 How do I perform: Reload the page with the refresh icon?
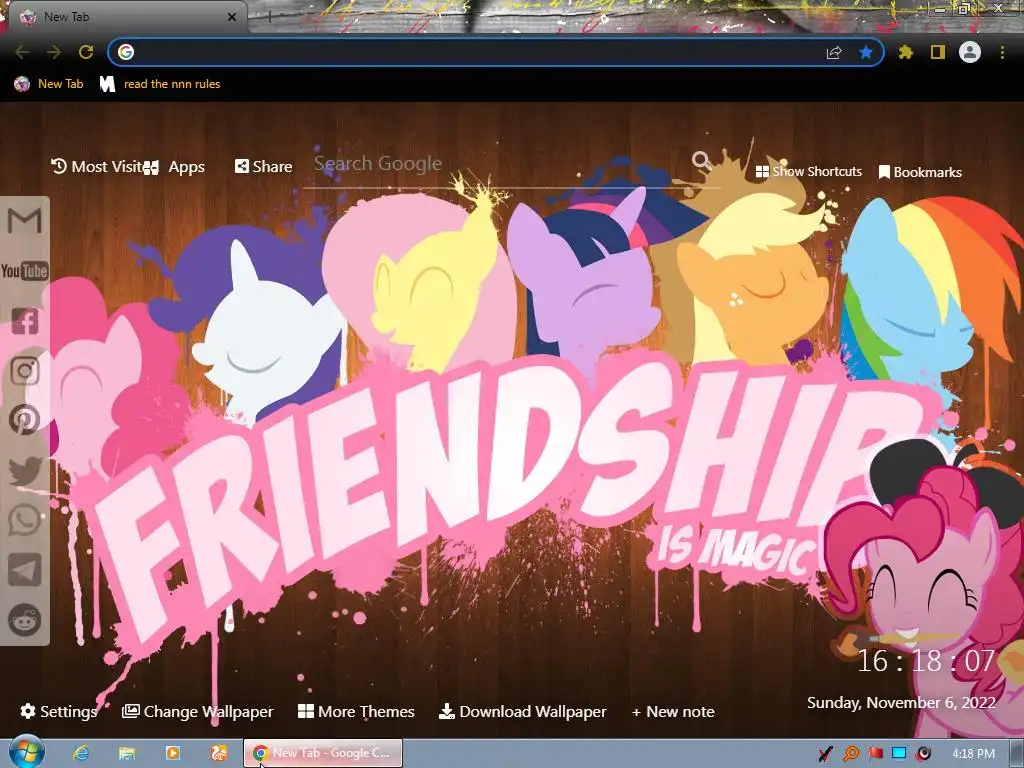click(x=86, y=52)
